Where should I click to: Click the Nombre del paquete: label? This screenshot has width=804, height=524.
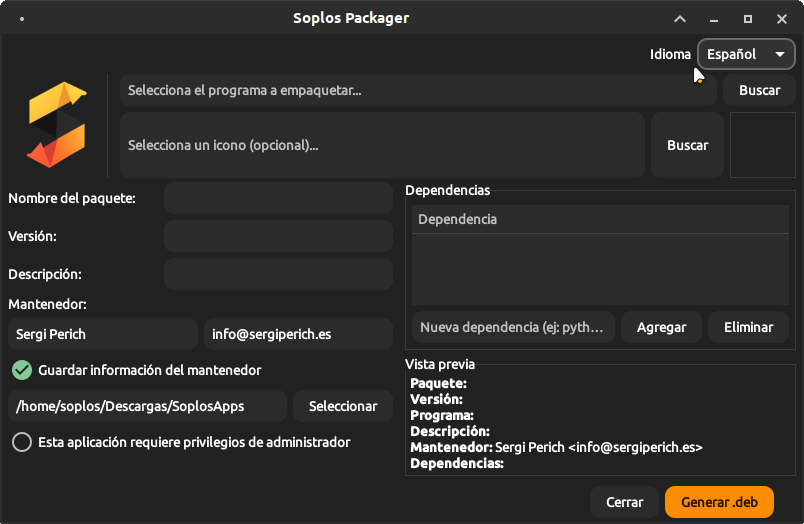[72, 198]
